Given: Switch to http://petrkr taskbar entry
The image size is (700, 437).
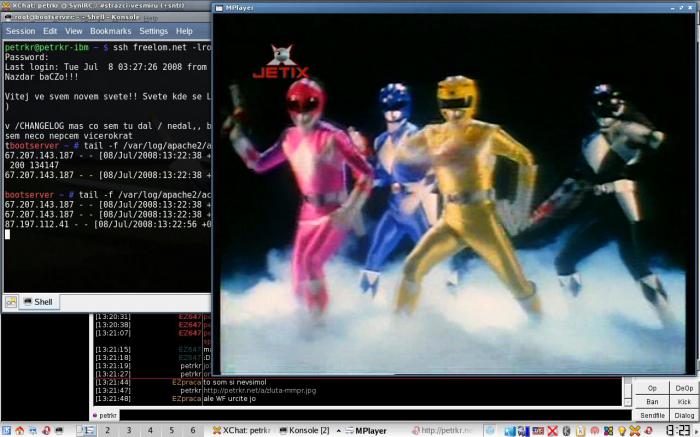Looking at the screenshot, I should coord(442,430).
